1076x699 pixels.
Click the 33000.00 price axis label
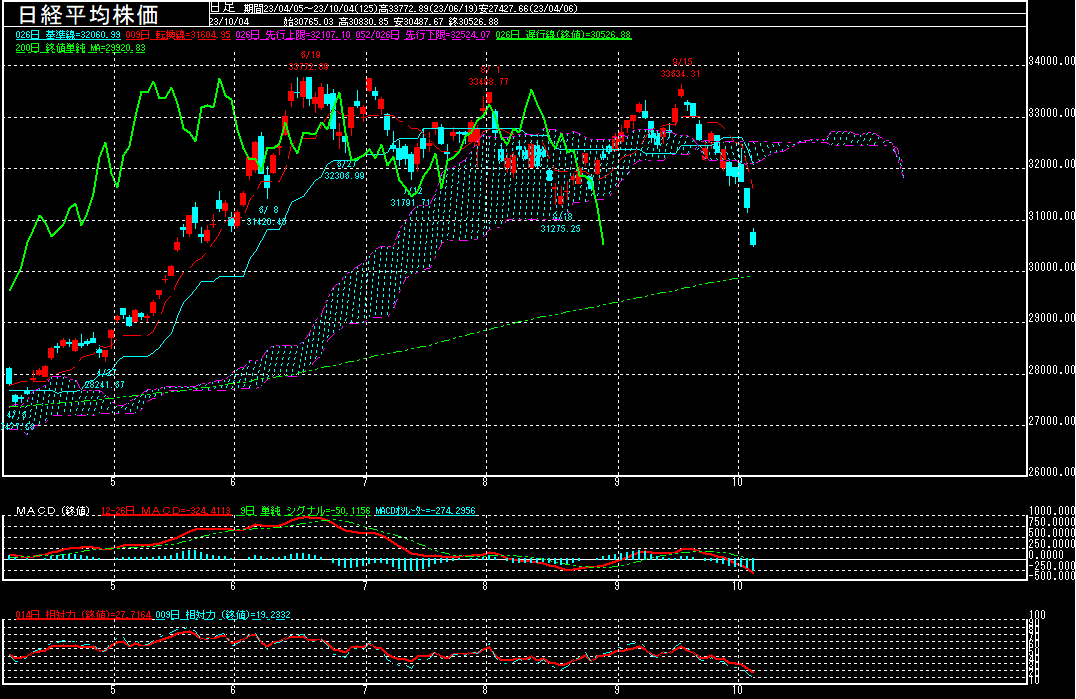click(1051, 112)
